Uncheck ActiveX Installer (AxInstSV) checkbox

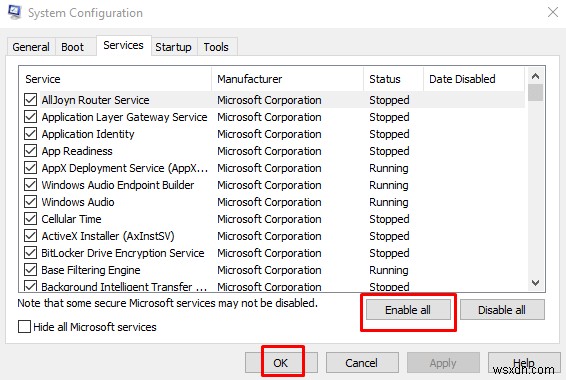31,235
